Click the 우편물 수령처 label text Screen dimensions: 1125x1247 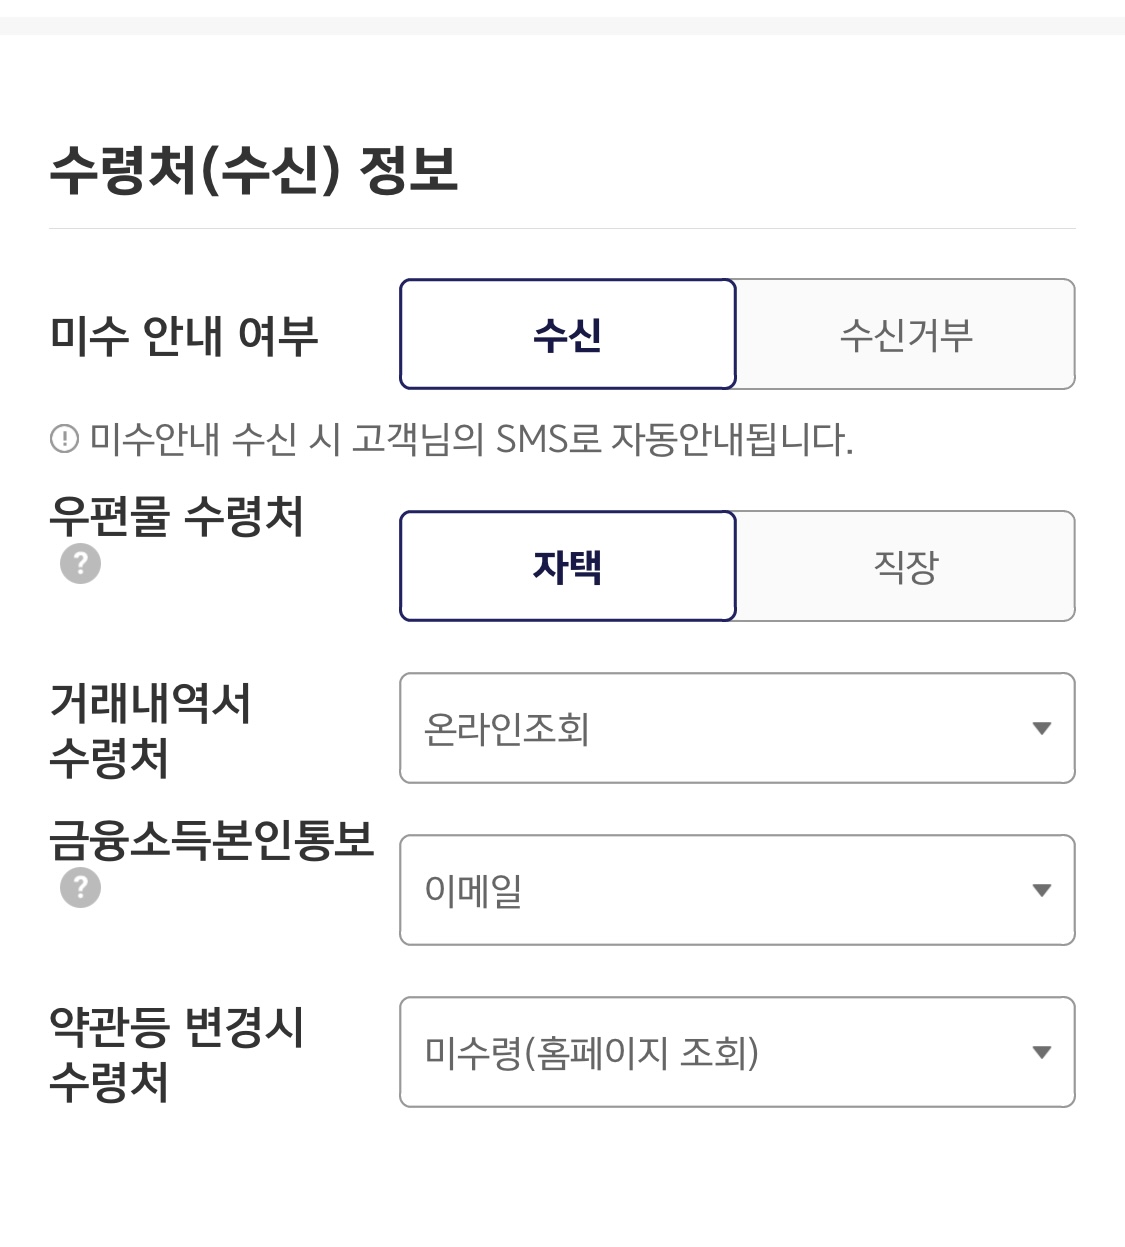[176, 517]
